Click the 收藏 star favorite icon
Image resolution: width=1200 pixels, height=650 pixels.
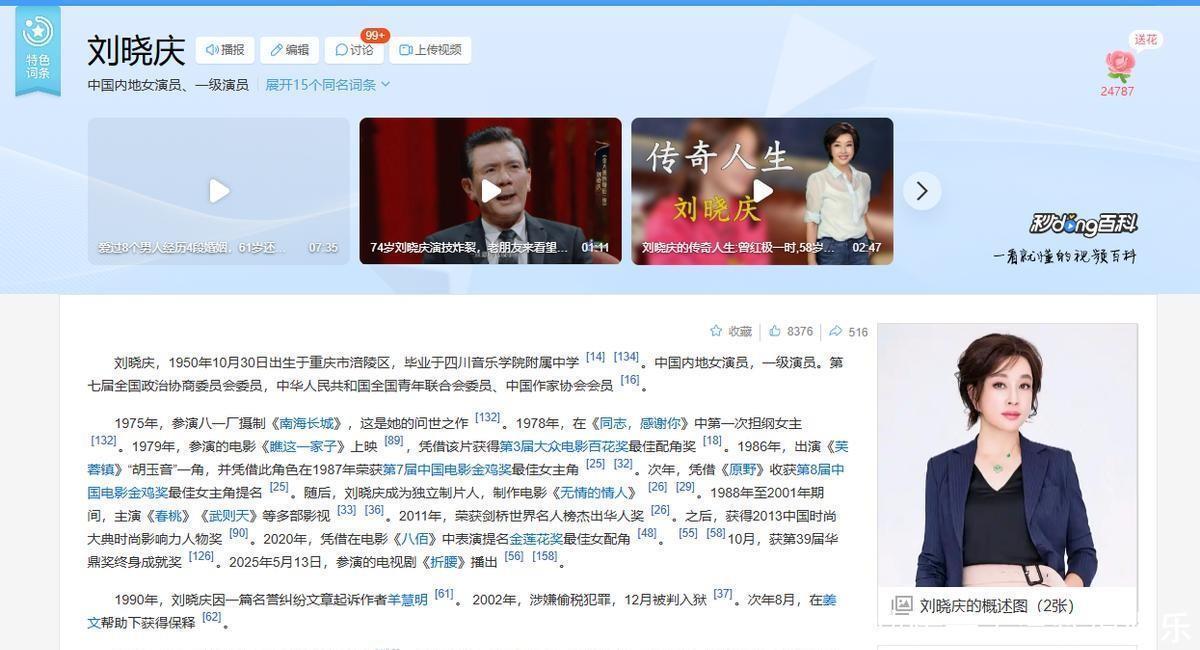coord(716,331)
